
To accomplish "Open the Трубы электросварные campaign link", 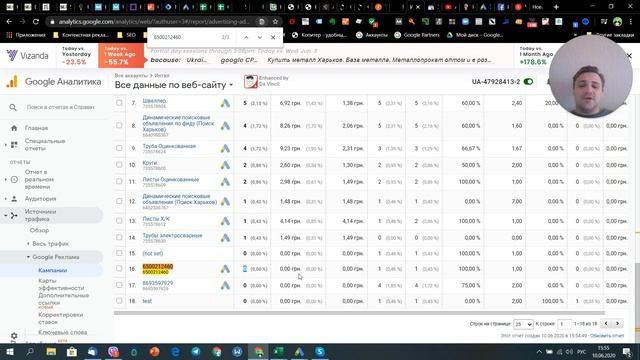I will pos(172,236).
